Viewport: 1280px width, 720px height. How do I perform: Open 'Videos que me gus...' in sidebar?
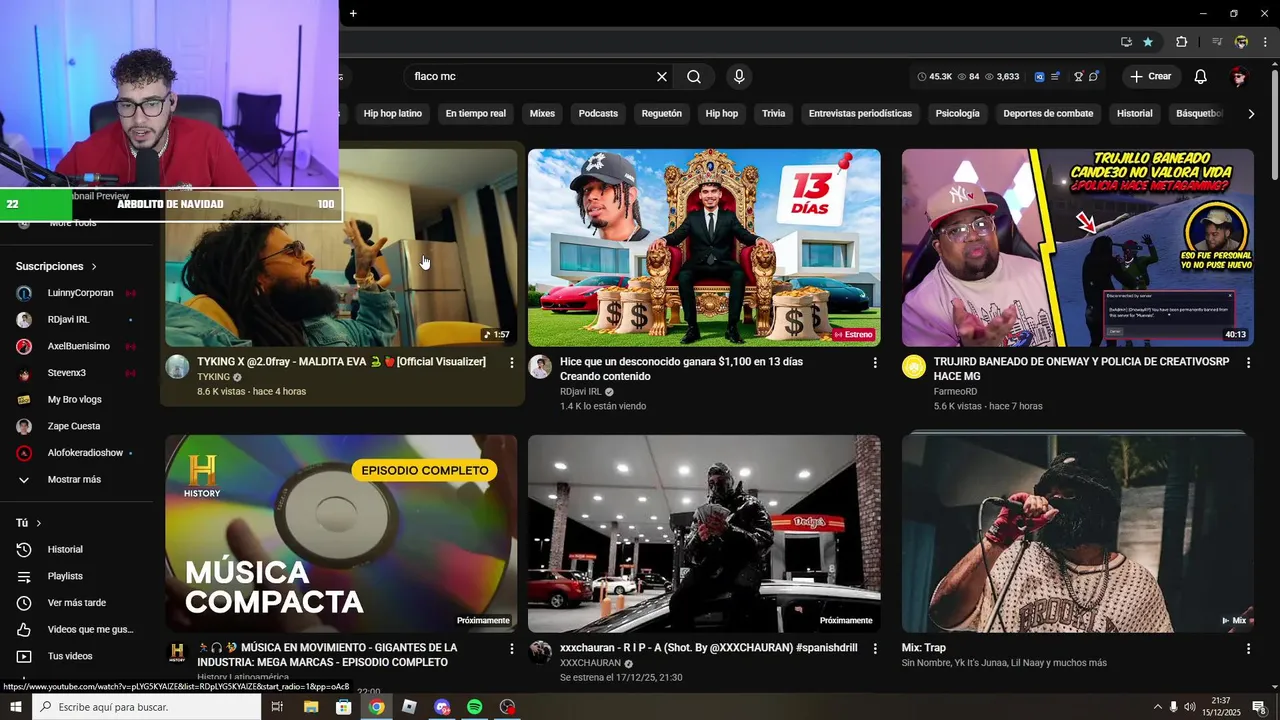[77, 629]
